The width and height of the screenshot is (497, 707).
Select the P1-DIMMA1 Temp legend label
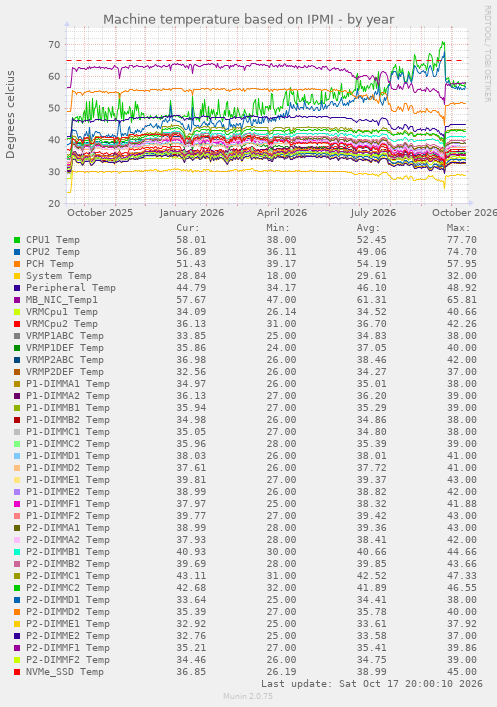coord(68,384)
